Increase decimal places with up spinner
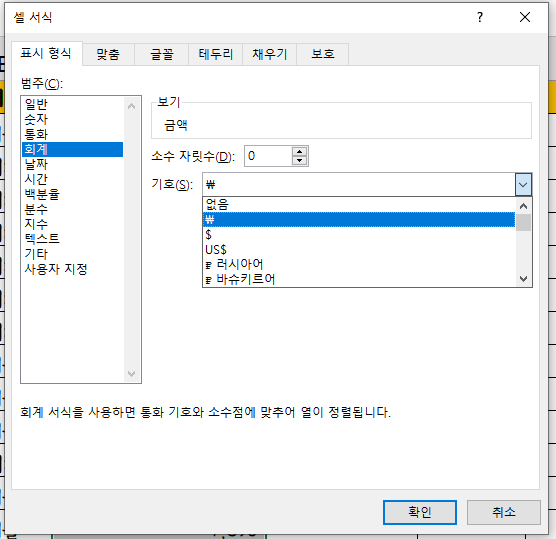 (x=300, y=151)
